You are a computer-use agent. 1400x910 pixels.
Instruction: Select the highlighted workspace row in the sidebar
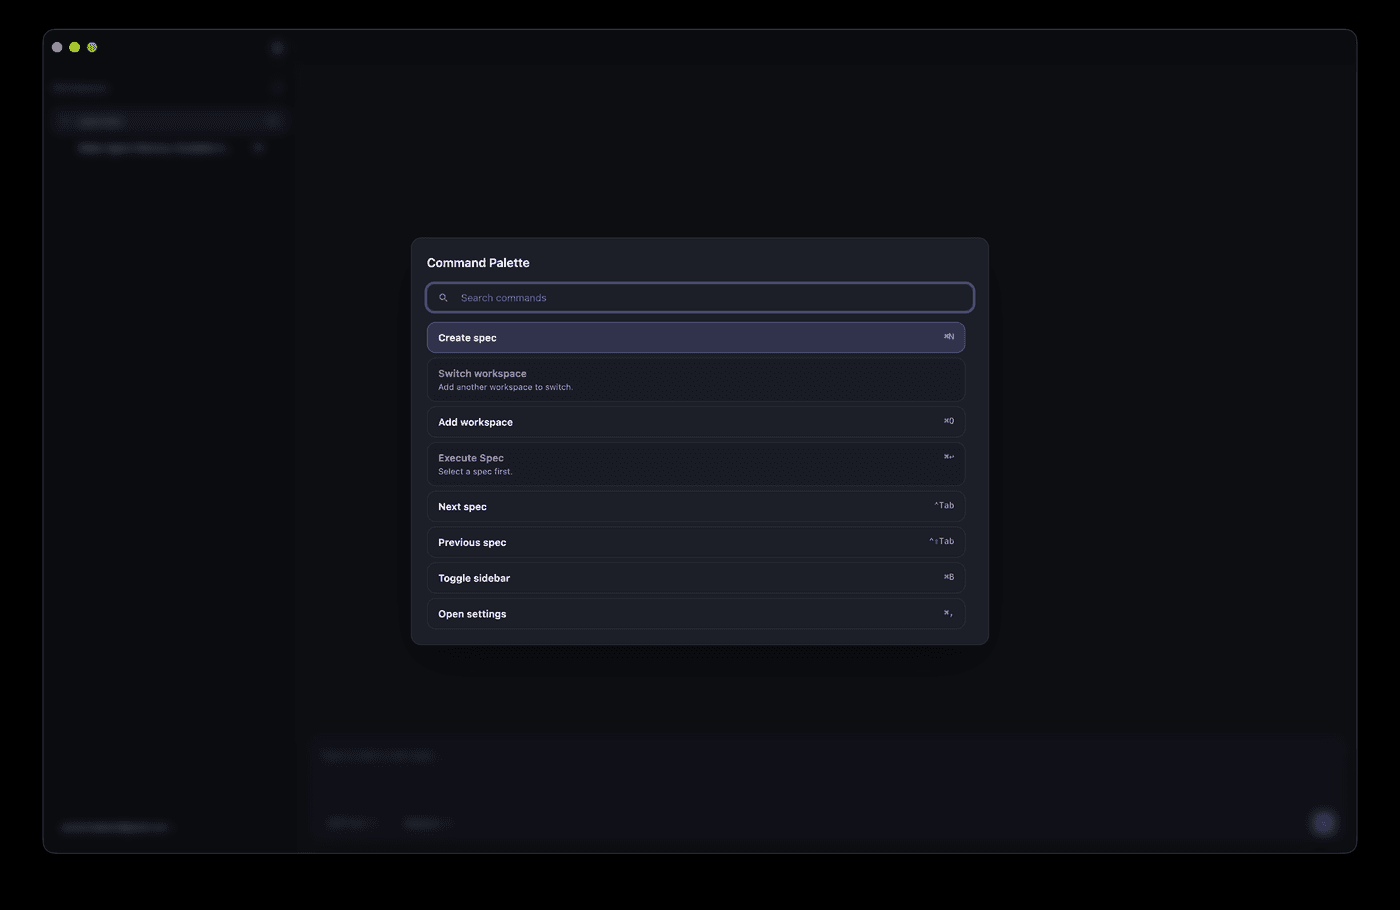coord(169,121)
